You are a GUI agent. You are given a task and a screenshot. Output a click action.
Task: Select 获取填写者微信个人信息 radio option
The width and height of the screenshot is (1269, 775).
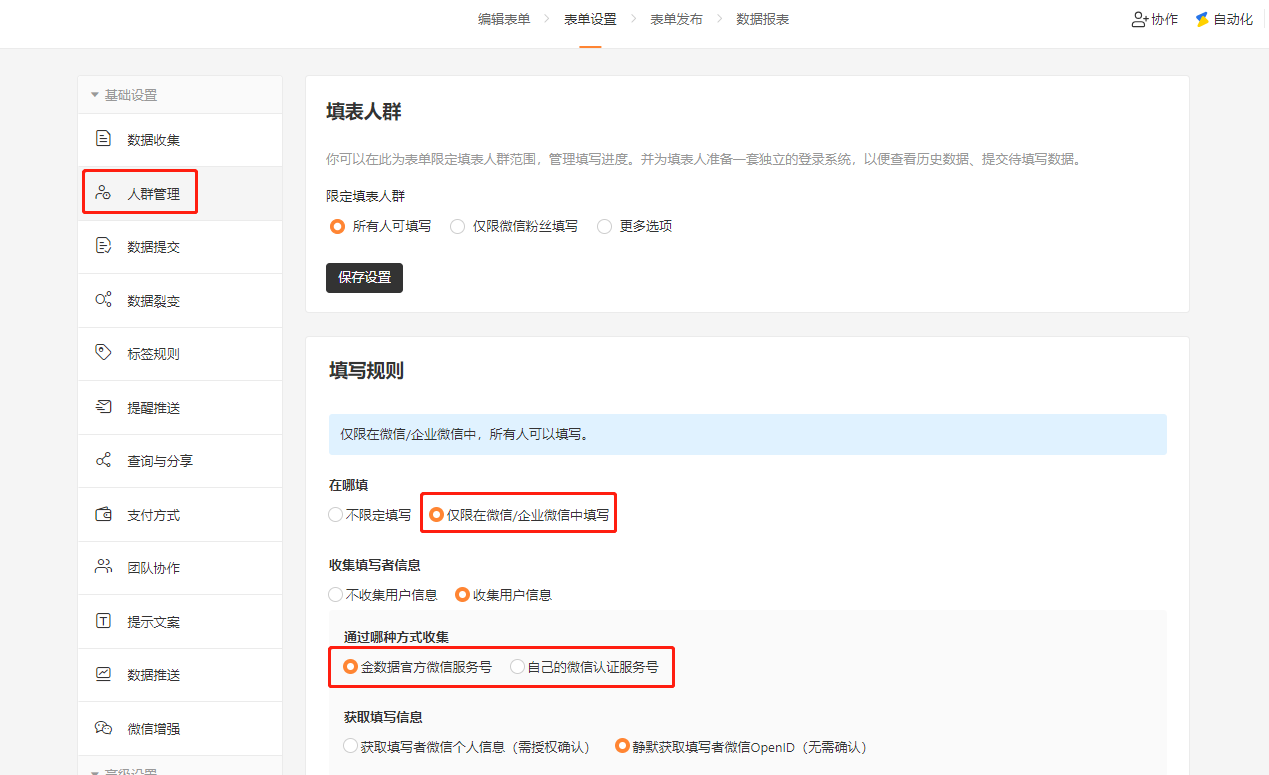(x=350, y=746)
